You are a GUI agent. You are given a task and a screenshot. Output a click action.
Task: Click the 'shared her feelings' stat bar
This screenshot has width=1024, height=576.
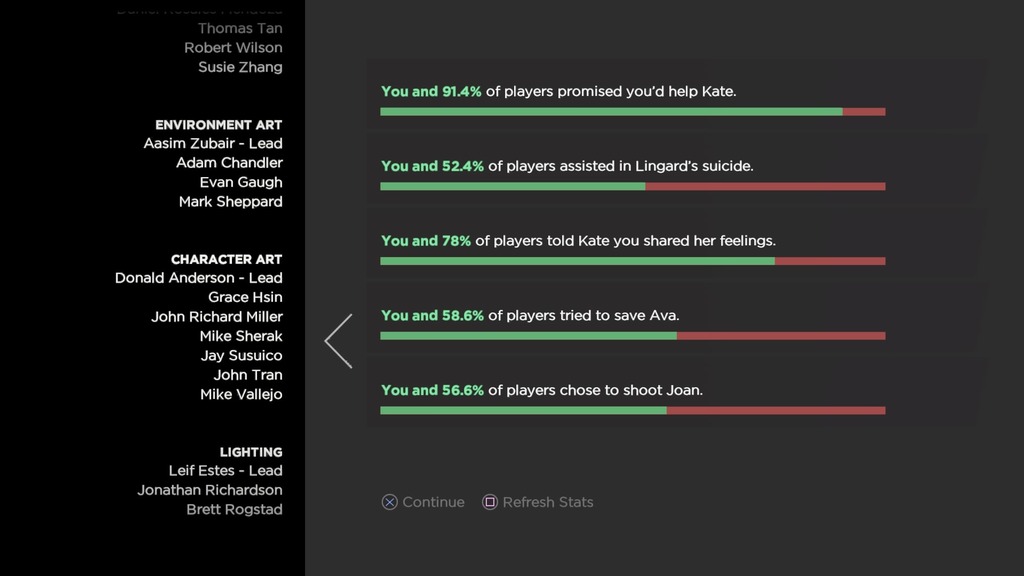pyautogui.click(x=632, y=261)
